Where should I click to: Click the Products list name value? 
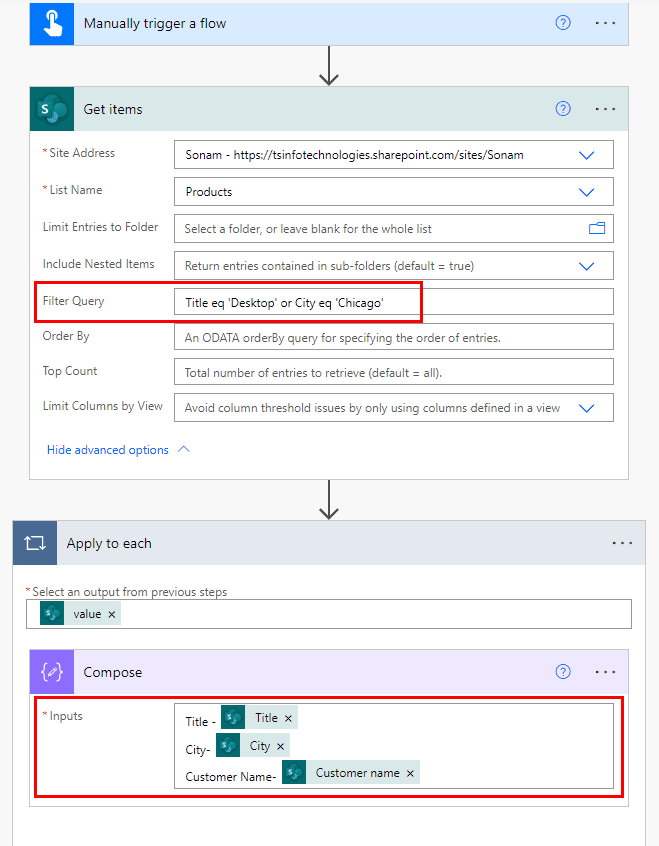[x=209, y=192]
